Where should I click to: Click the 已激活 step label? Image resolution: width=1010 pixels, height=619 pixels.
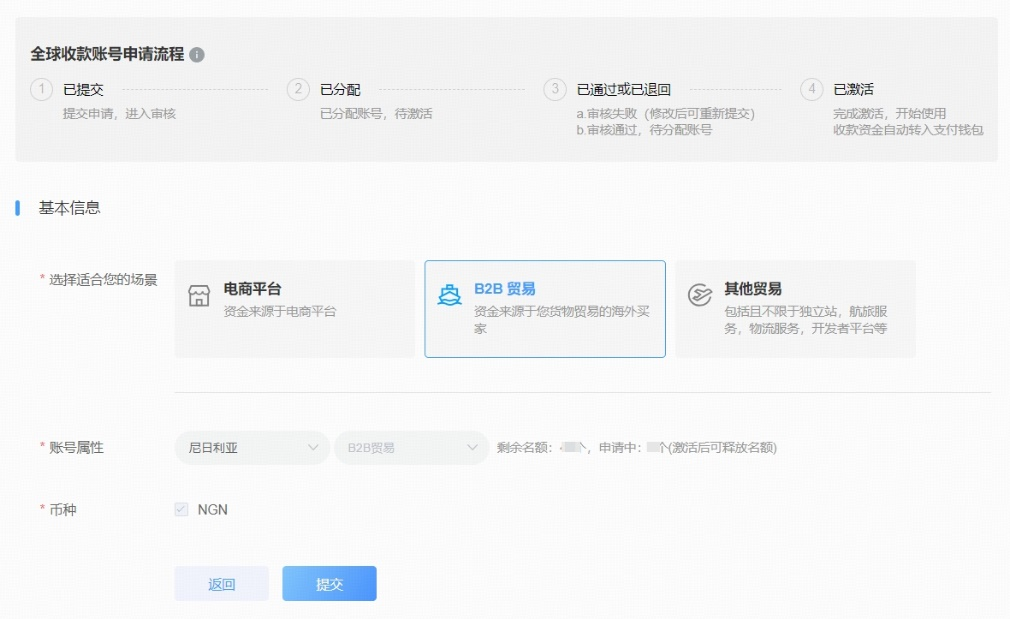pos(854,90)
